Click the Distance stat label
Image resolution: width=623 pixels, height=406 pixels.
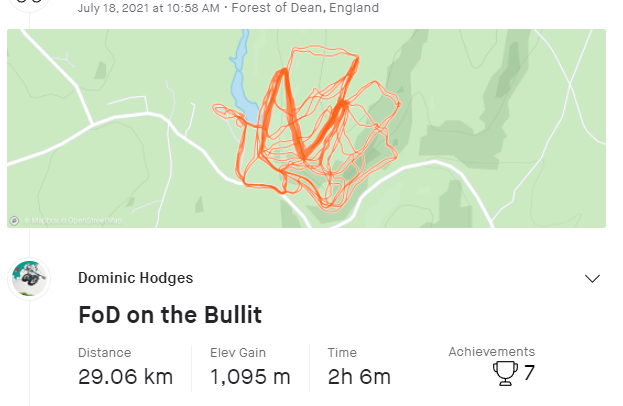click(104, 353)
